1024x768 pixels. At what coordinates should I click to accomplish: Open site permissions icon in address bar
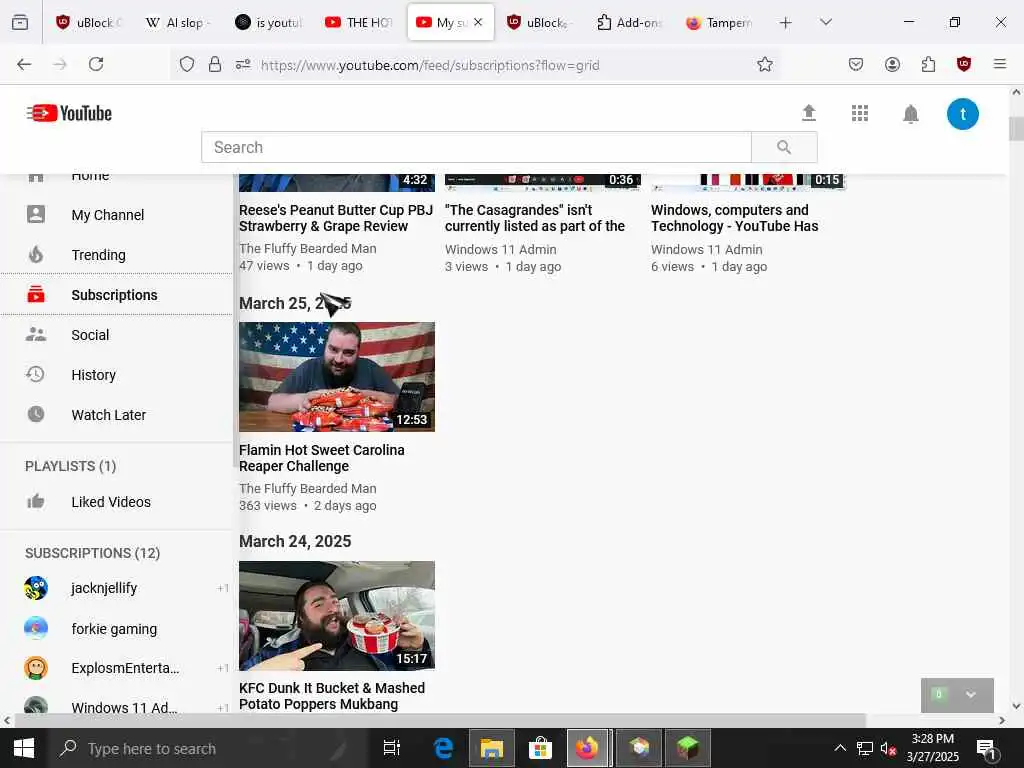click(243, 64)
